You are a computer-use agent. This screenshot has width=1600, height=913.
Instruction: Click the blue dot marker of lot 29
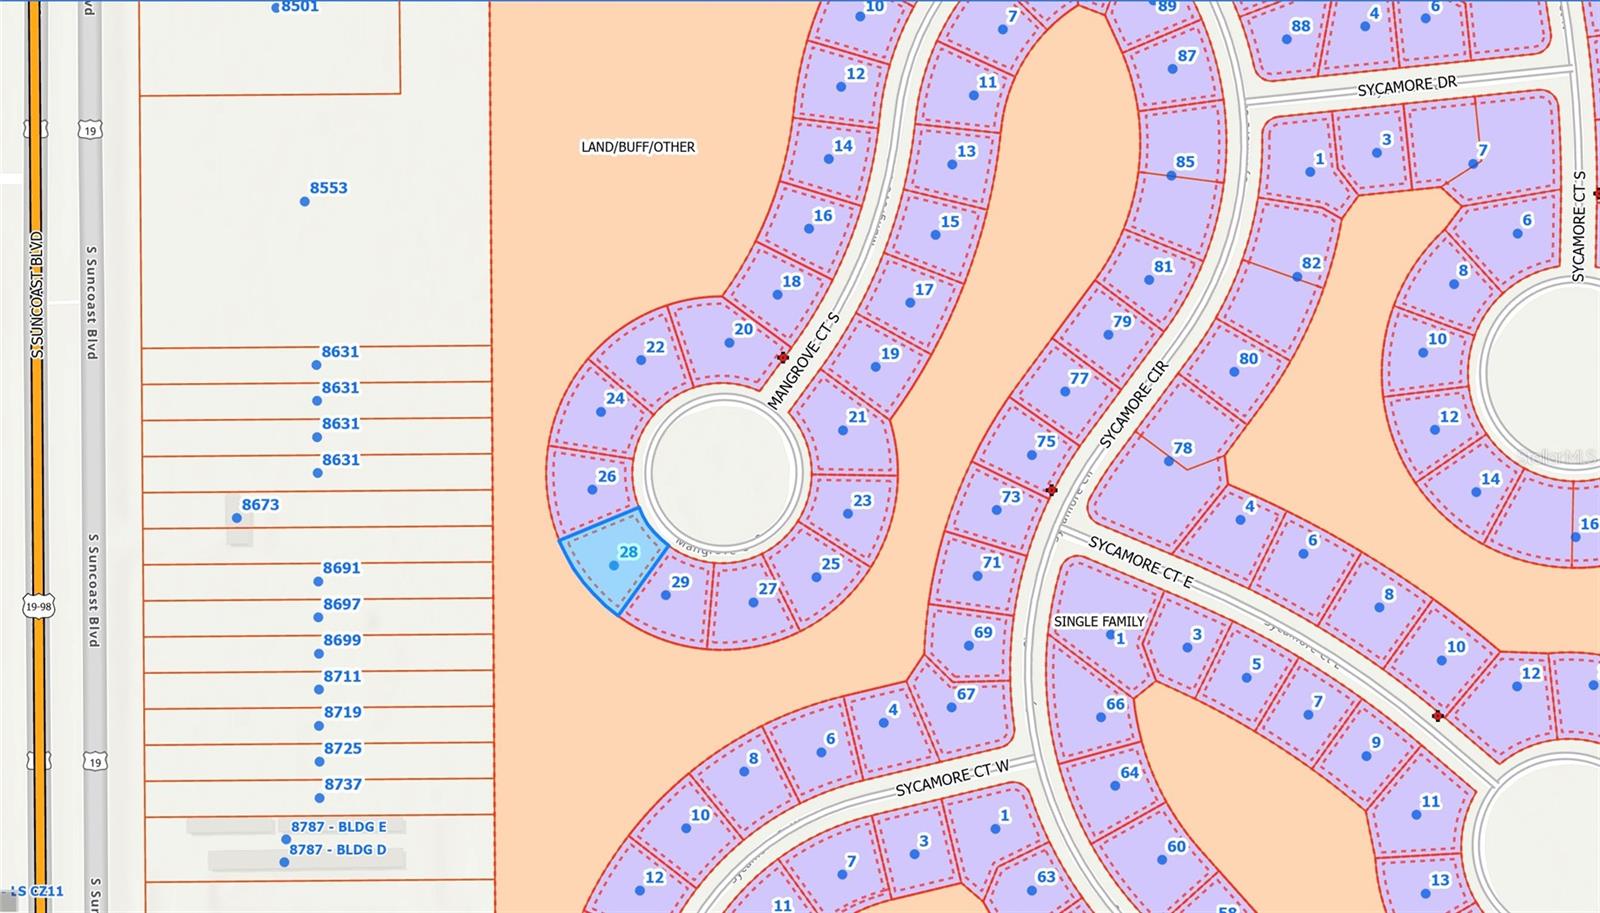tap(666, 595)
